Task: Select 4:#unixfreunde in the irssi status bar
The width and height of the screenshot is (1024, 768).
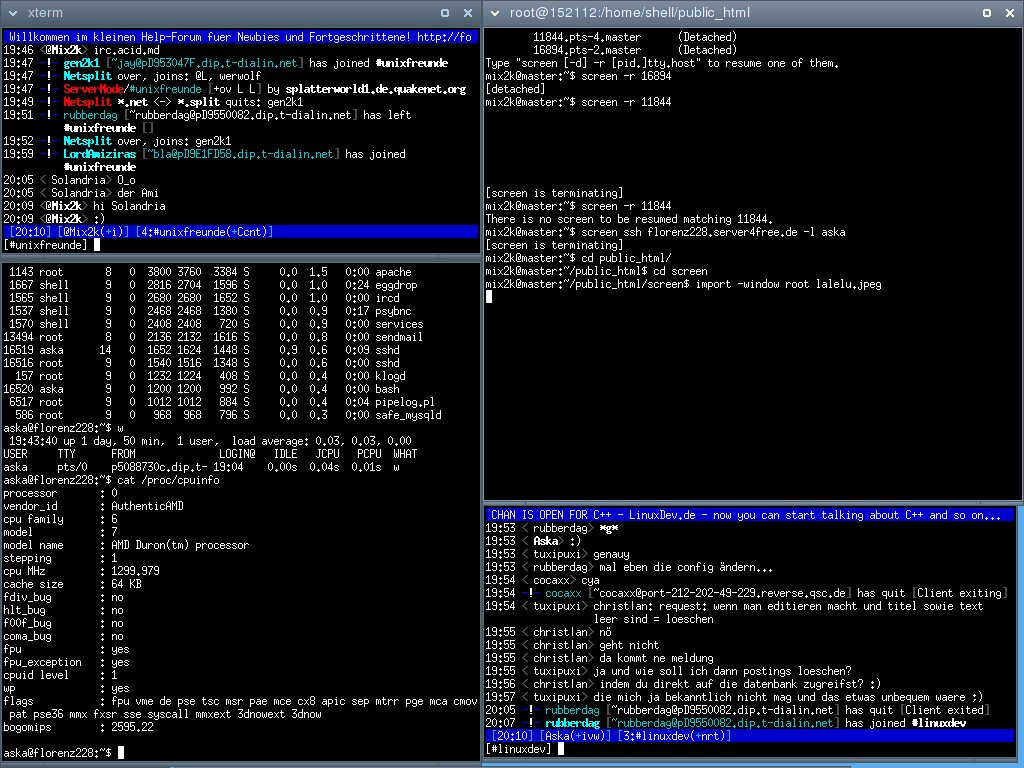Action: coord(183,232)
